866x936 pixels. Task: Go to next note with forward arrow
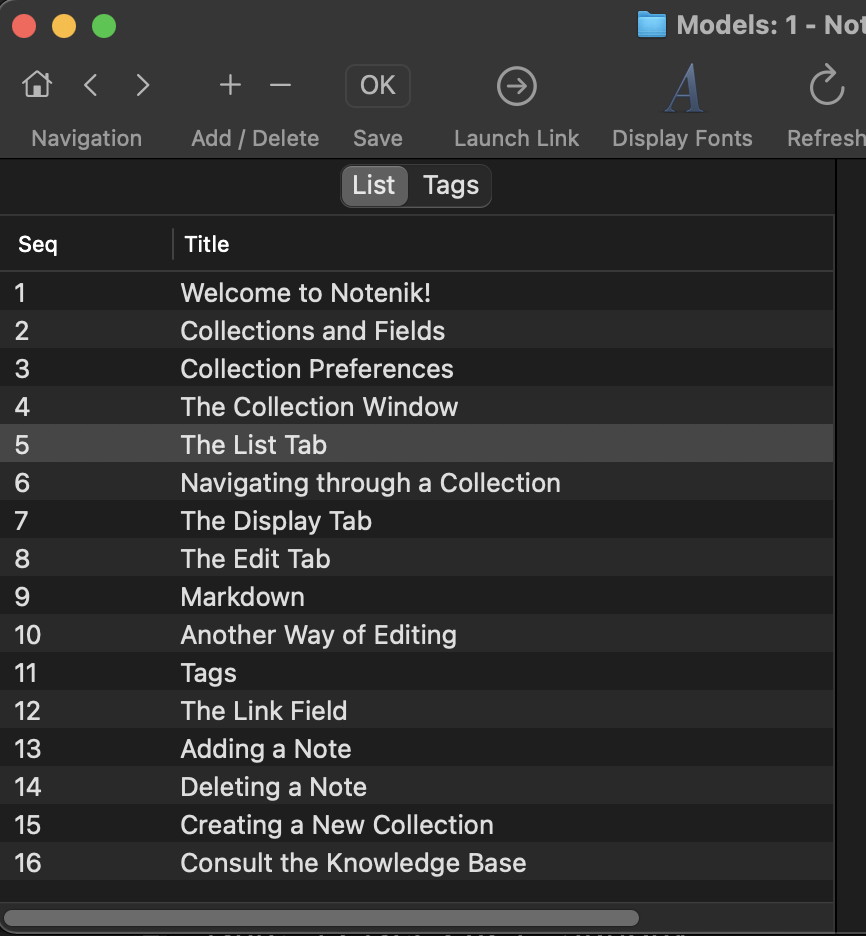pyautogui.click(x=143, y=86)
